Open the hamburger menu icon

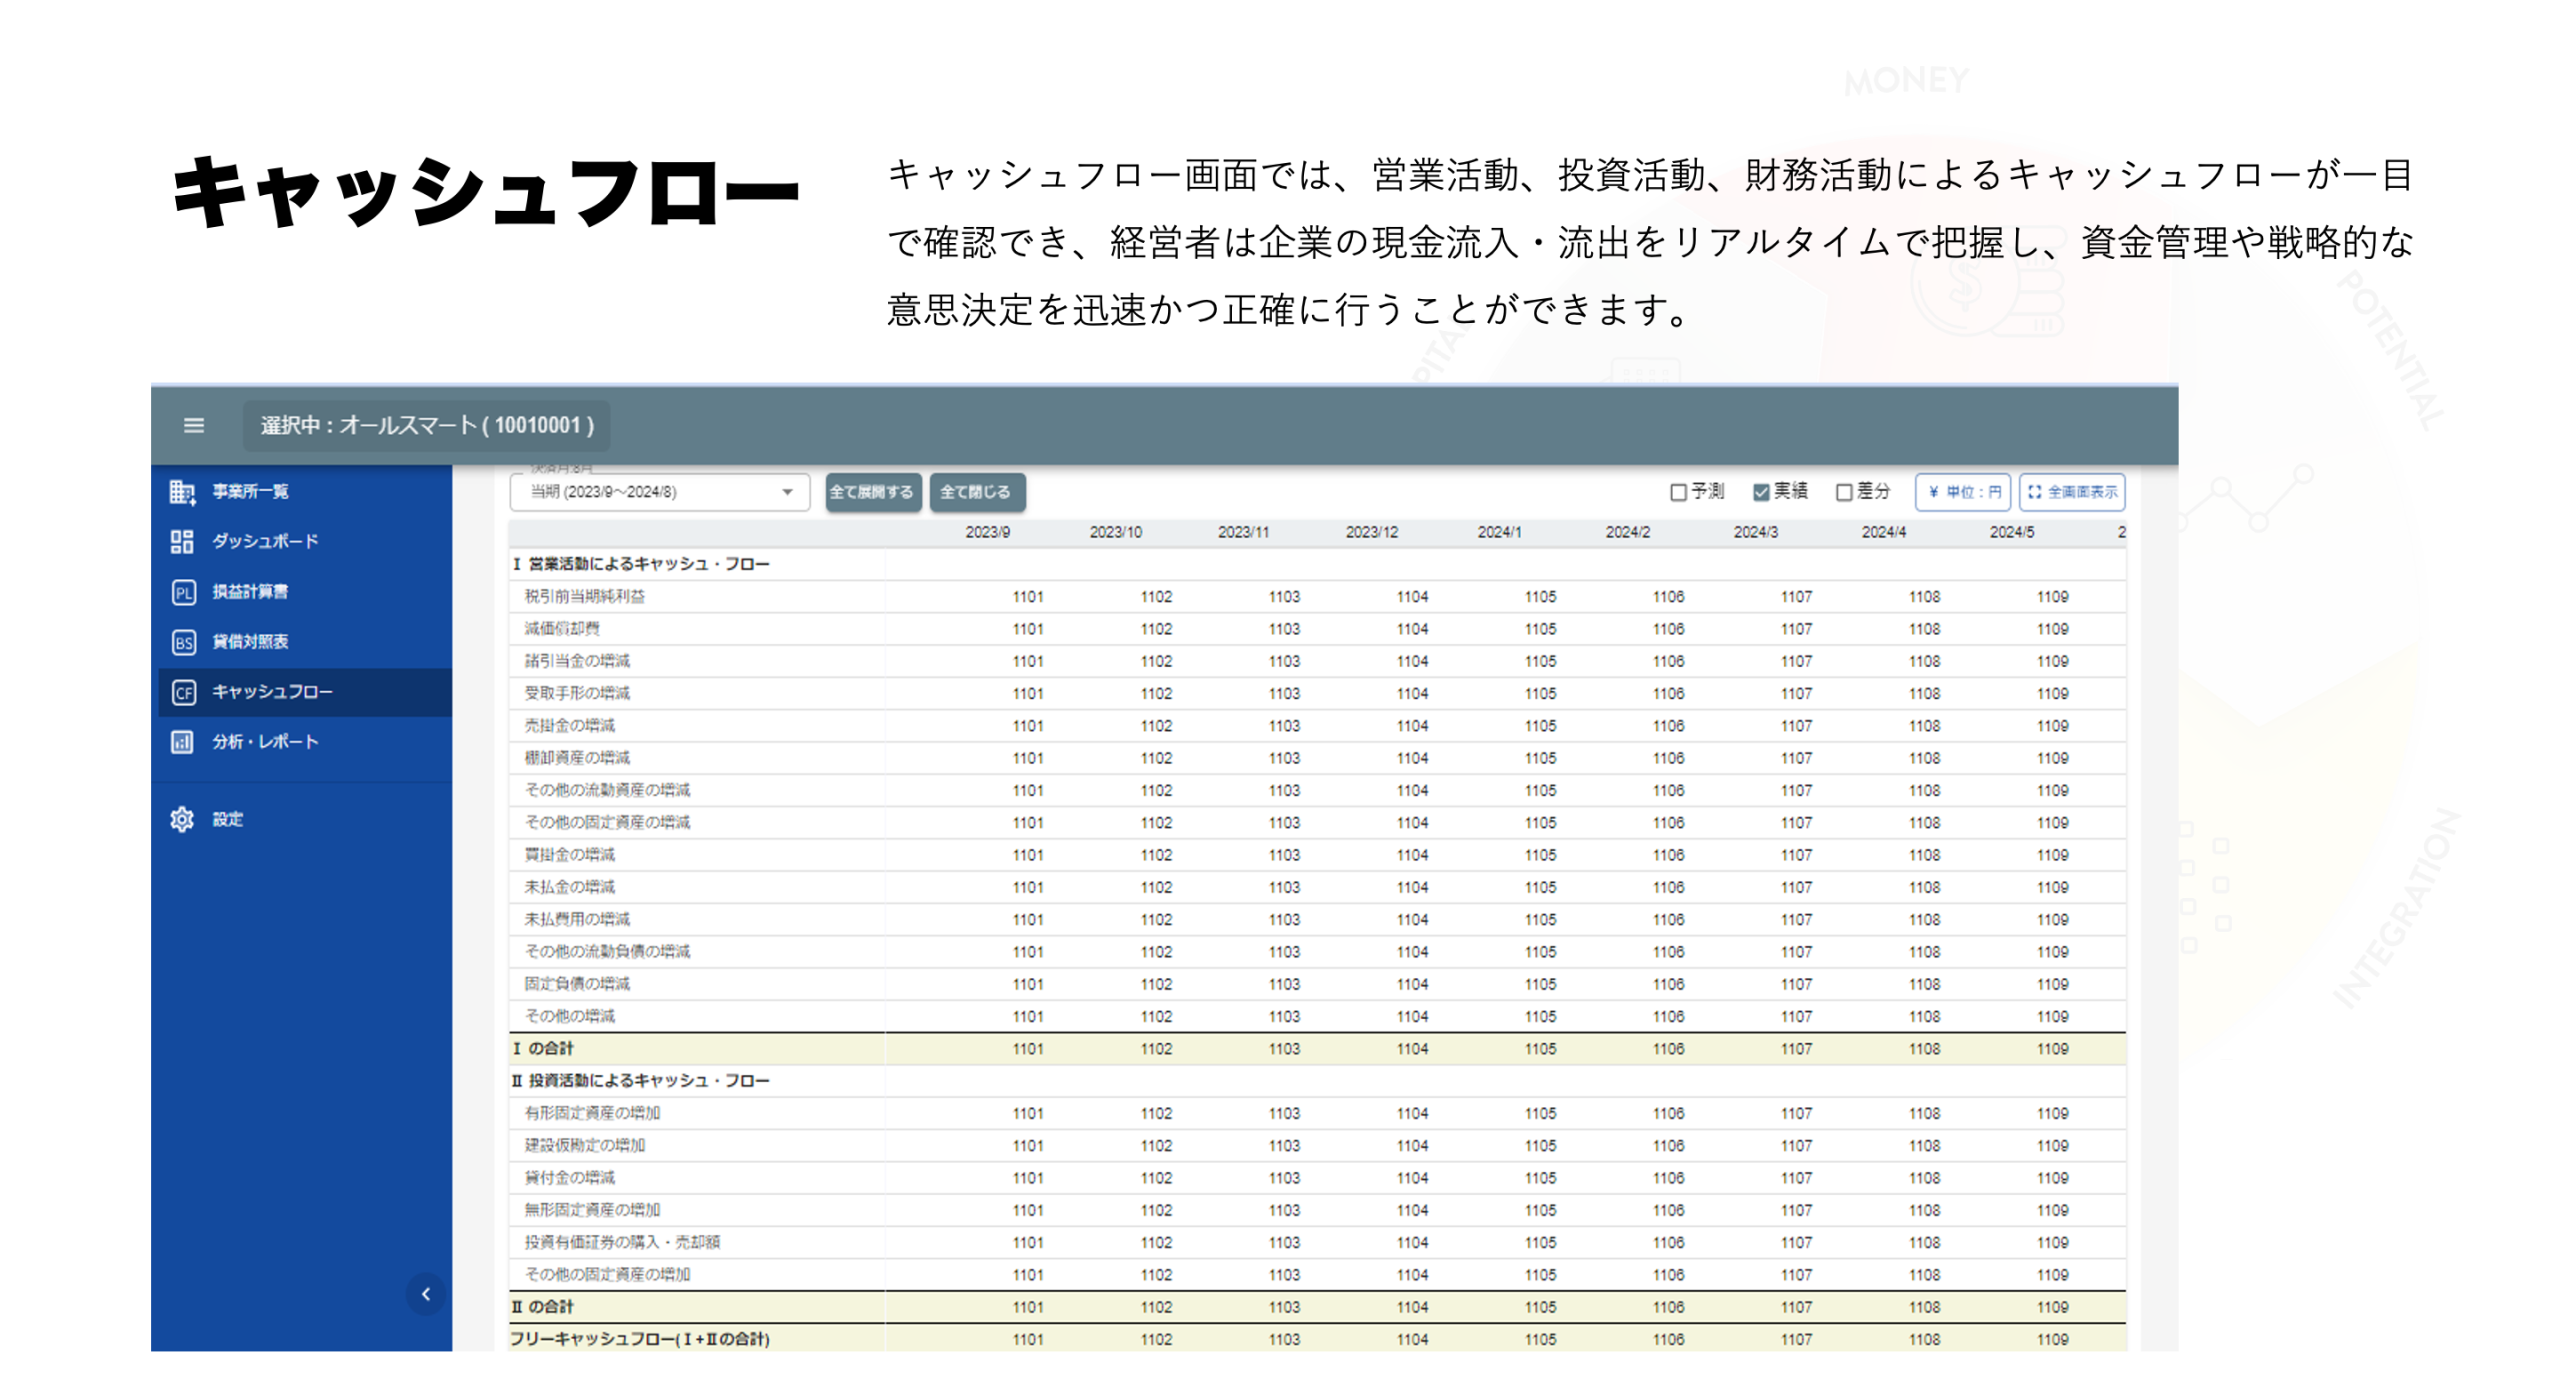point(193,424)
